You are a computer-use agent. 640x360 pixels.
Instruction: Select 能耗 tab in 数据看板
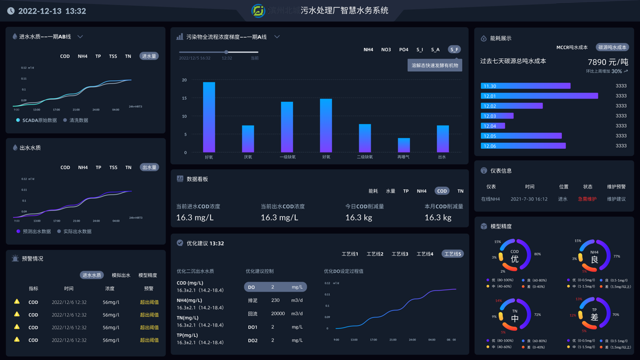(x=373, y=191)
